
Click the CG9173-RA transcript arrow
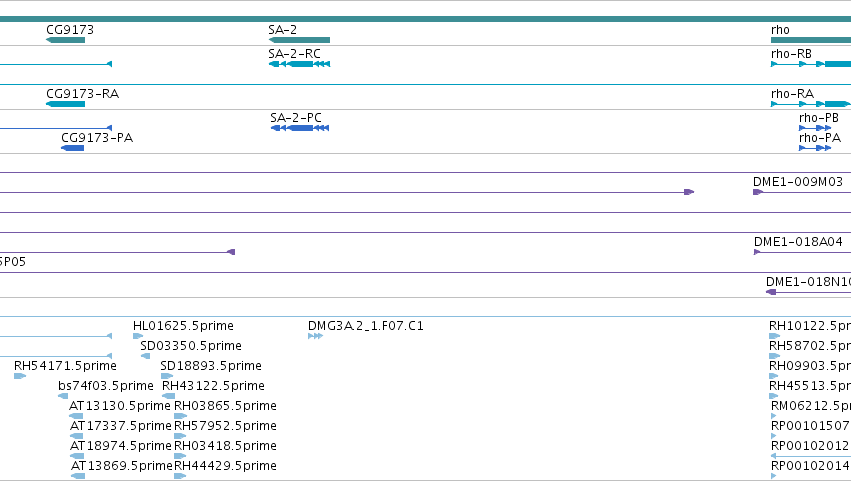click(66, 104)
